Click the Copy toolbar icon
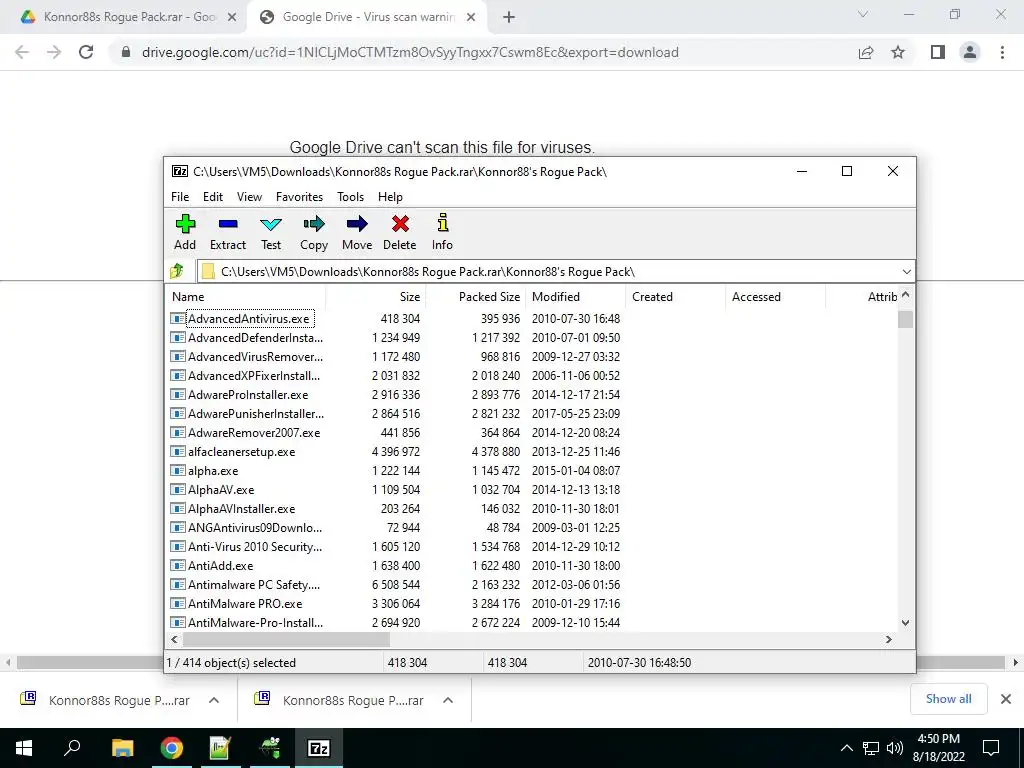The image size is (1024, 768). click(314, 232)
